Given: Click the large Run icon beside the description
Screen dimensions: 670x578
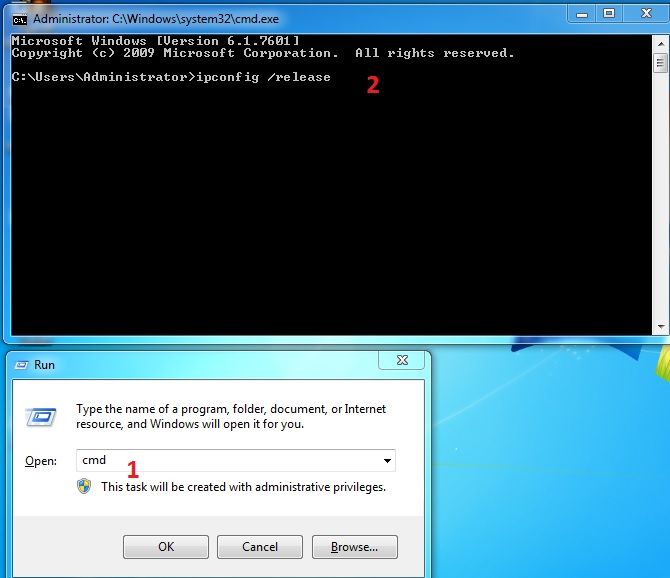Looking at the screenshot, I should pyautogui.click(x=41, y=417).
